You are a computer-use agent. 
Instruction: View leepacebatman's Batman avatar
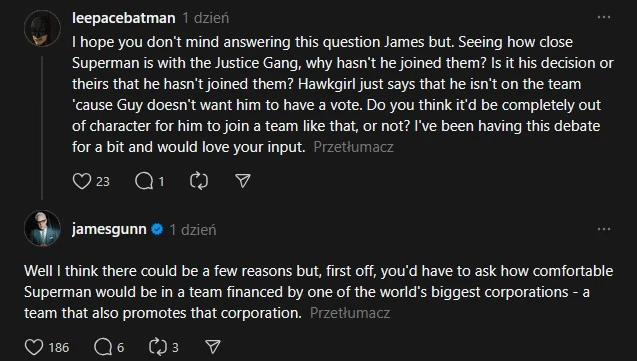click(x=42, y=28)
